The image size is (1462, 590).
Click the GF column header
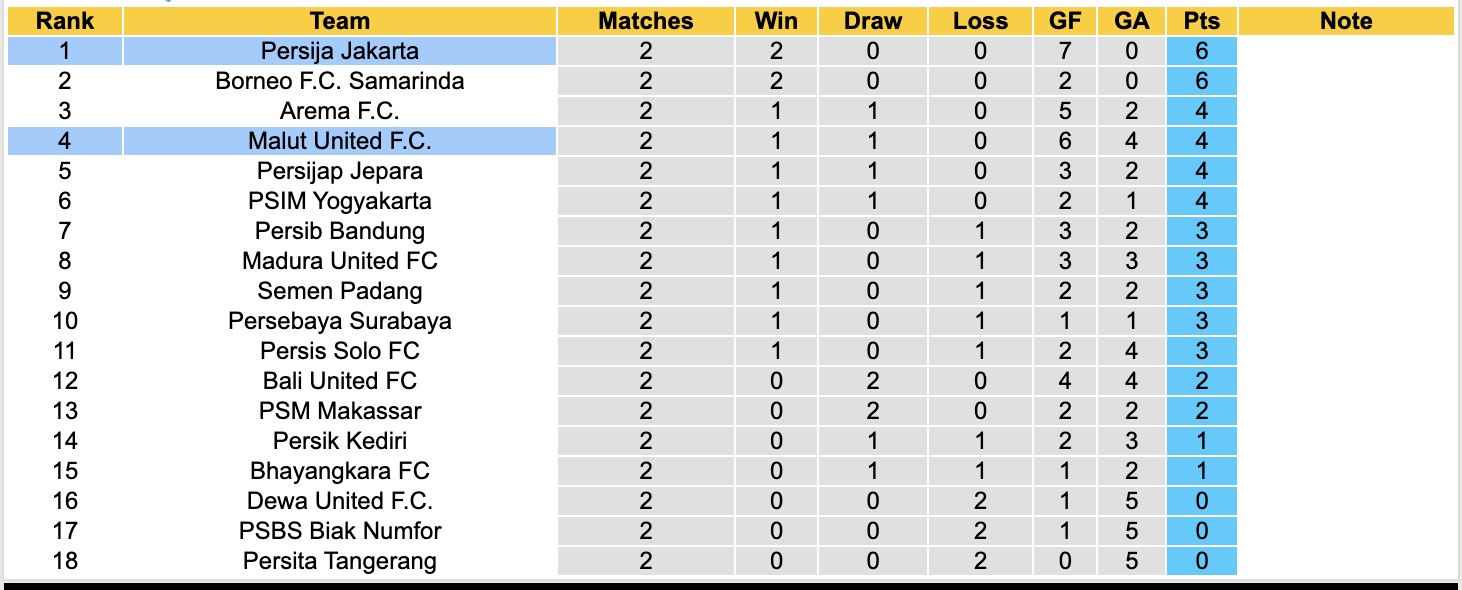coord(1065,21)
